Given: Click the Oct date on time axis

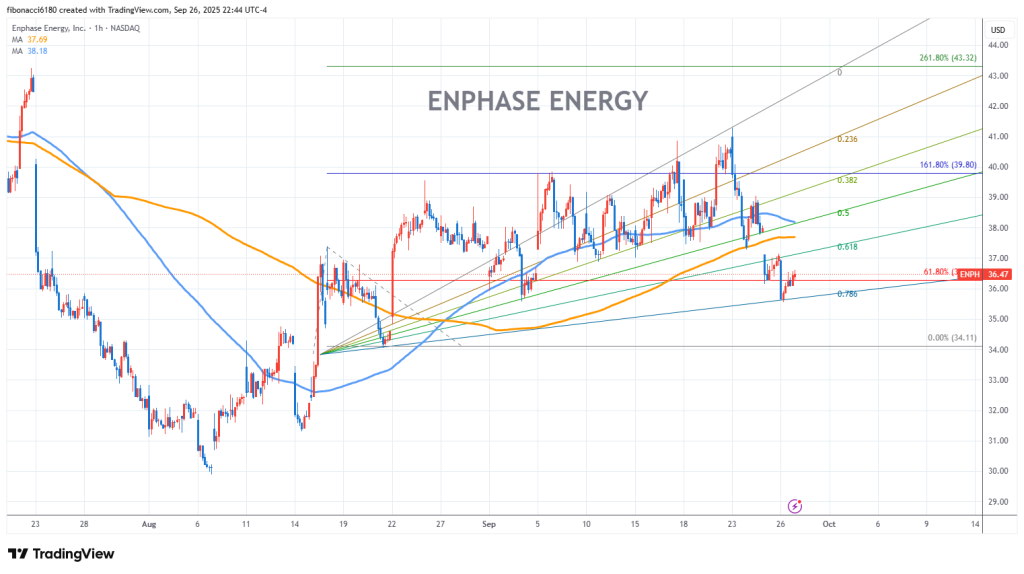Looking at the screenshot, I should coord(828,523).
